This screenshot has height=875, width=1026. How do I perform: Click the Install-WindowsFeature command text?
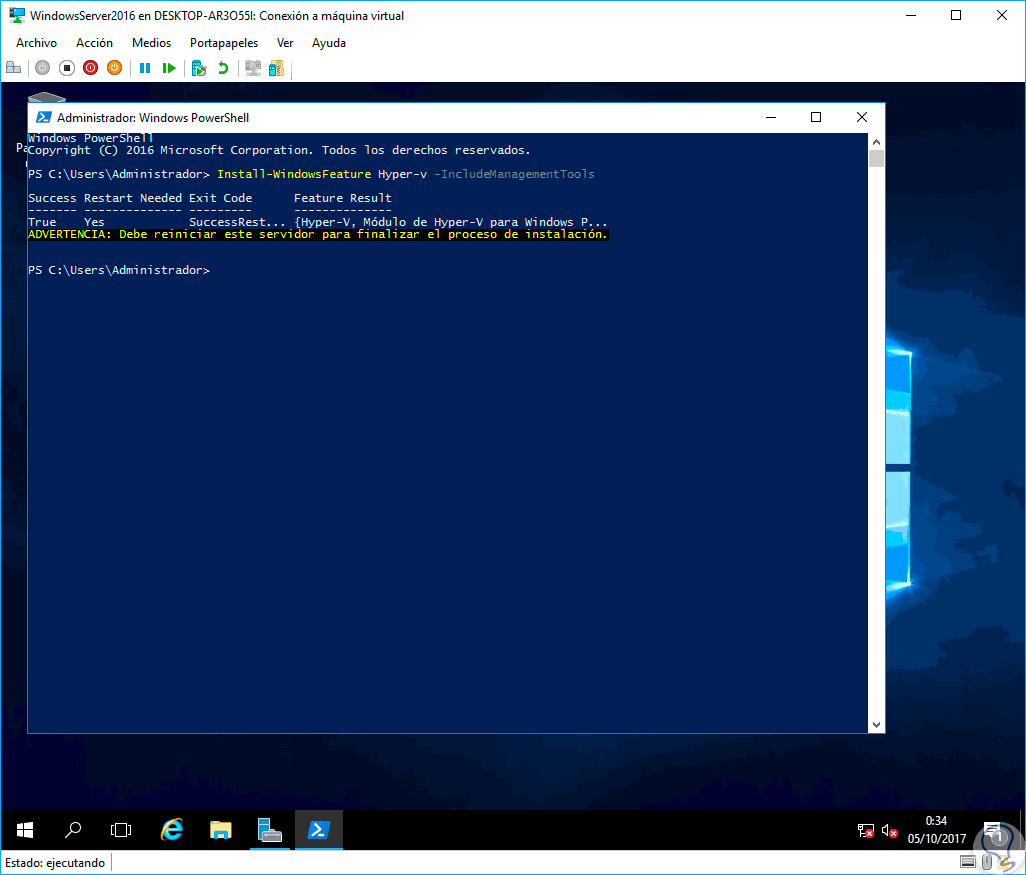(x=294, y=174)
